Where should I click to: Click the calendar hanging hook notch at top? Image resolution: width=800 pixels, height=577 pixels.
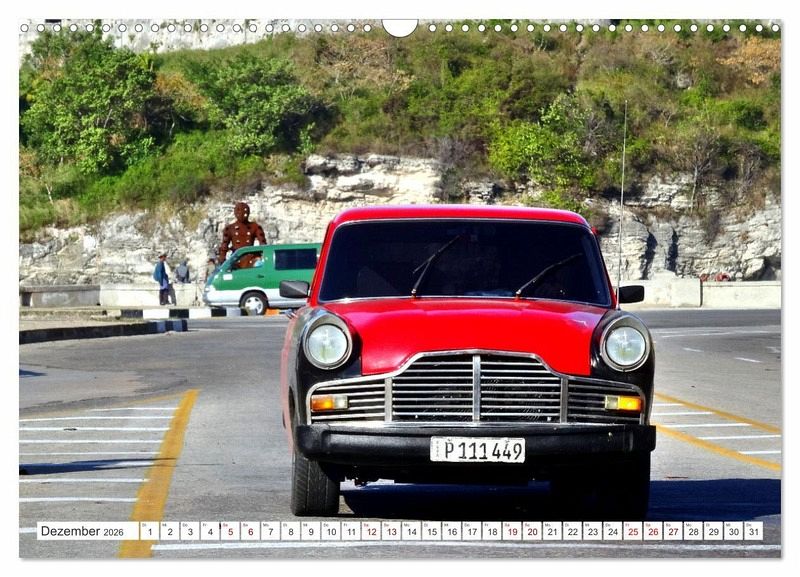[400, 27]
